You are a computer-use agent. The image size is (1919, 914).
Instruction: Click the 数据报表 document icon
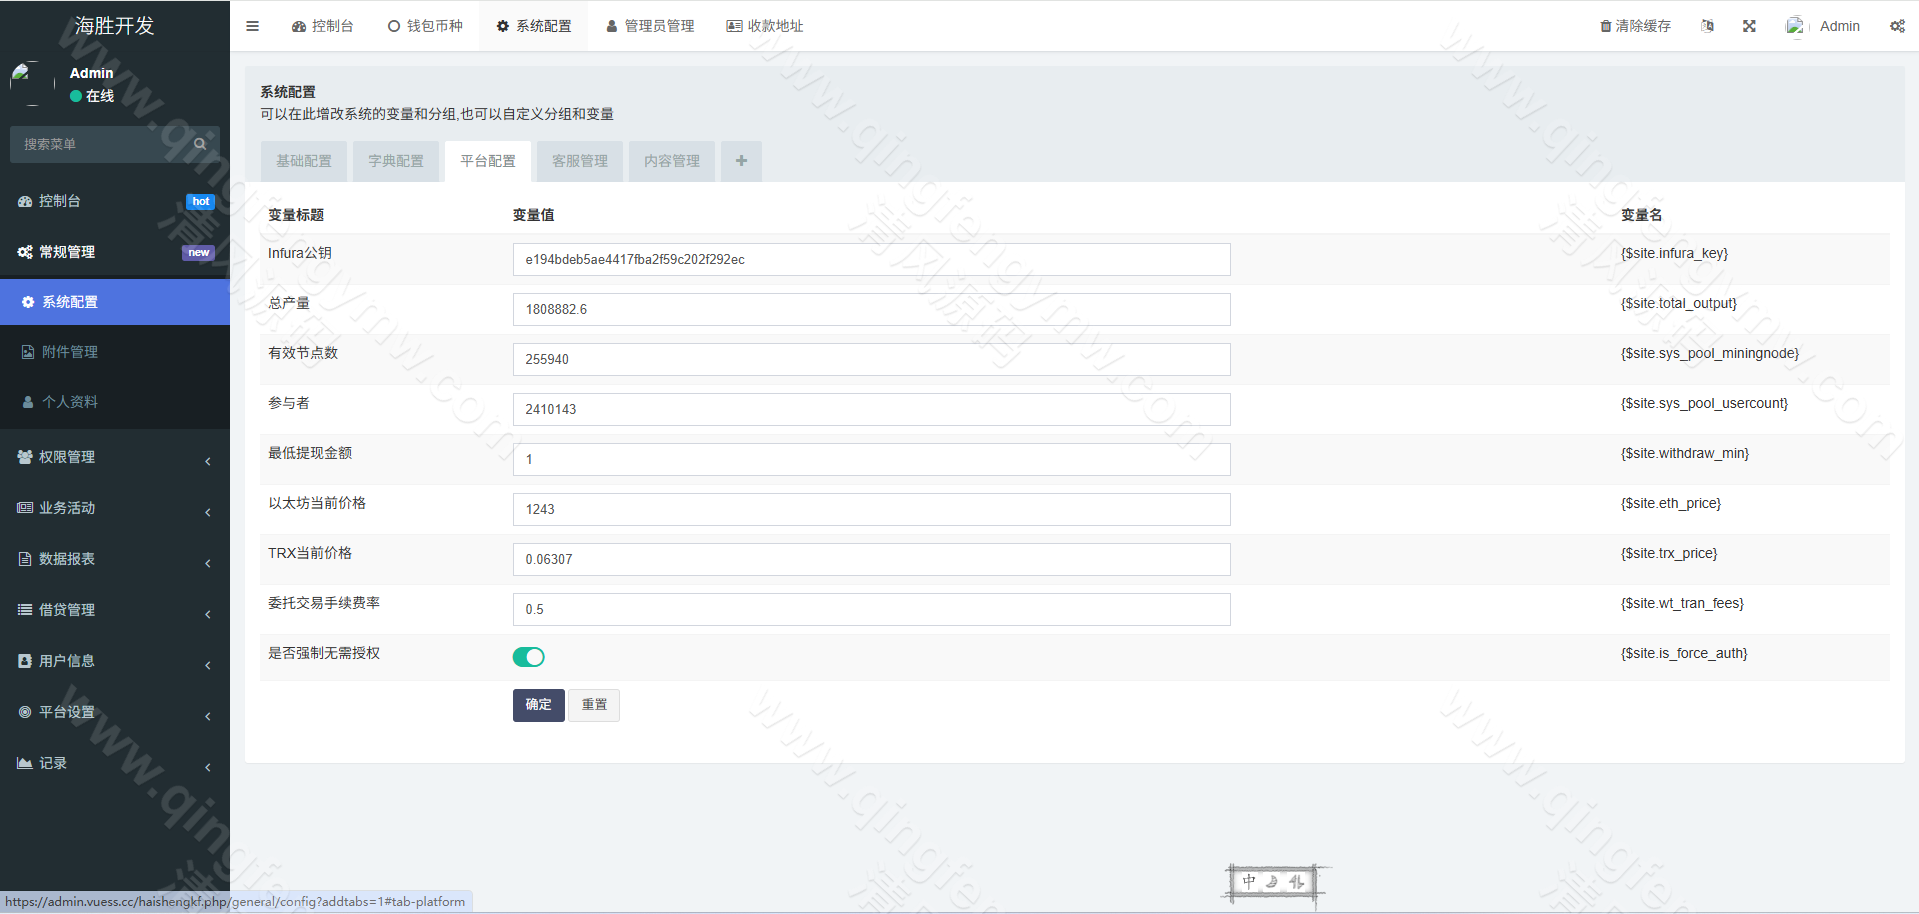click(25, 559)
